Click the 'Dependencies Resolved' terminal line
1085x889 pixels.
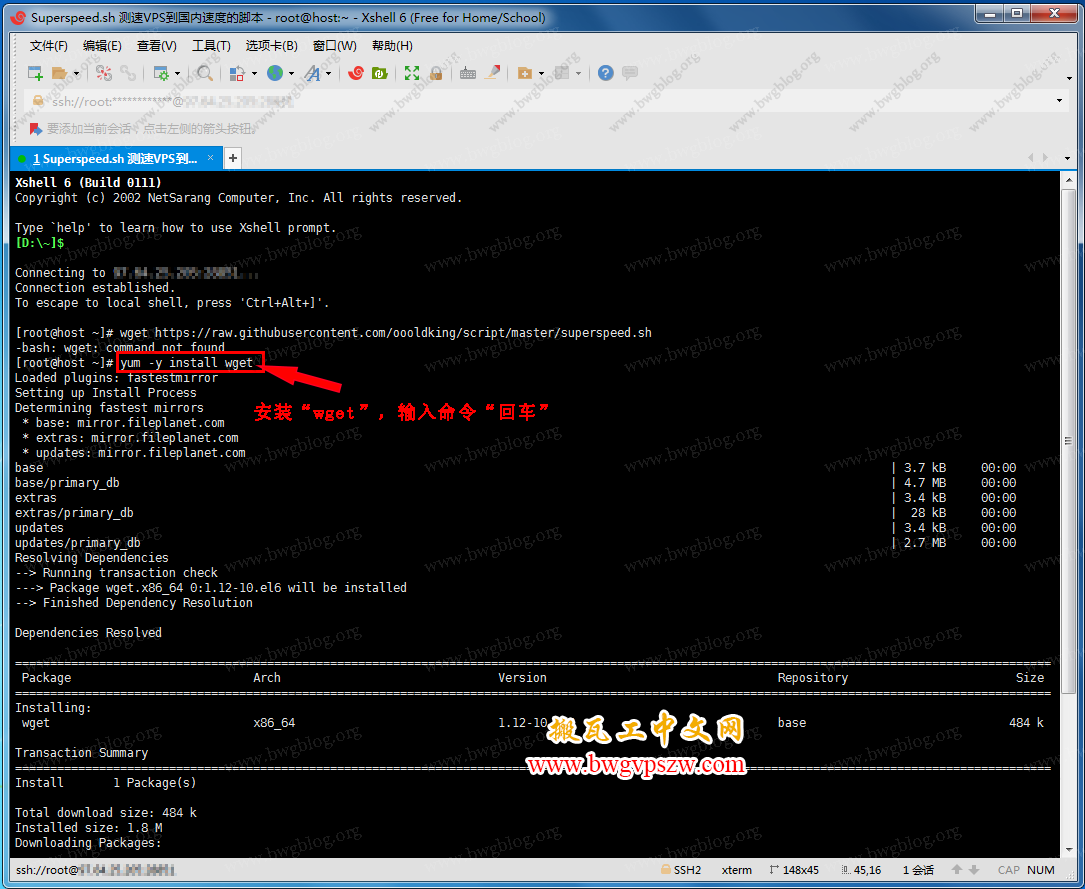tap(88, 632)
